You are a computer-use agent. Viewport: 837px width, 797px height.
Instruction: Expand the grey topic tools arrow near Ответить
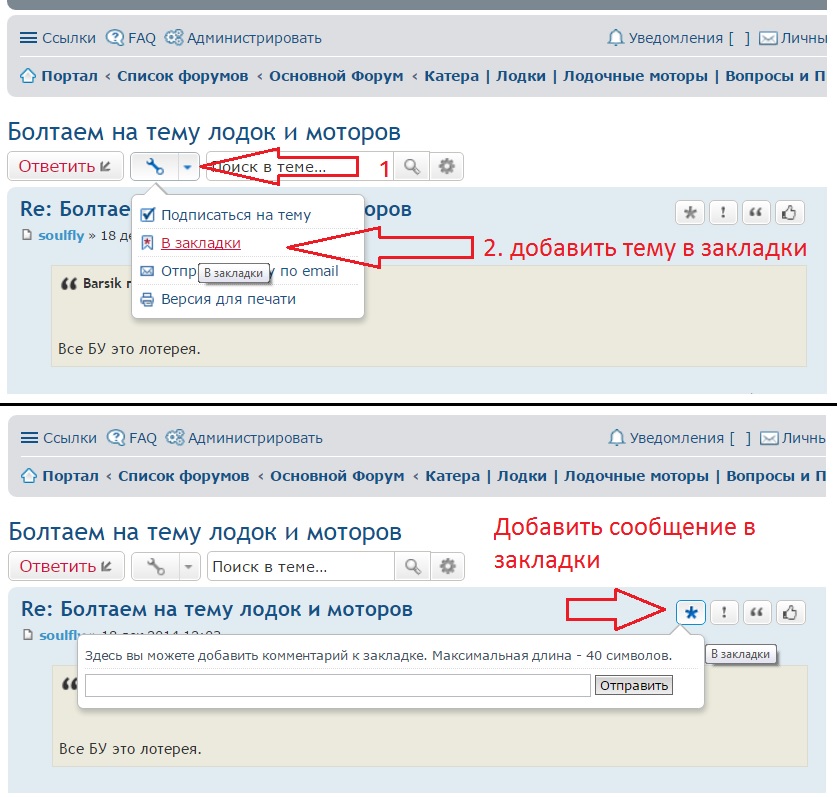click(188, 567)
